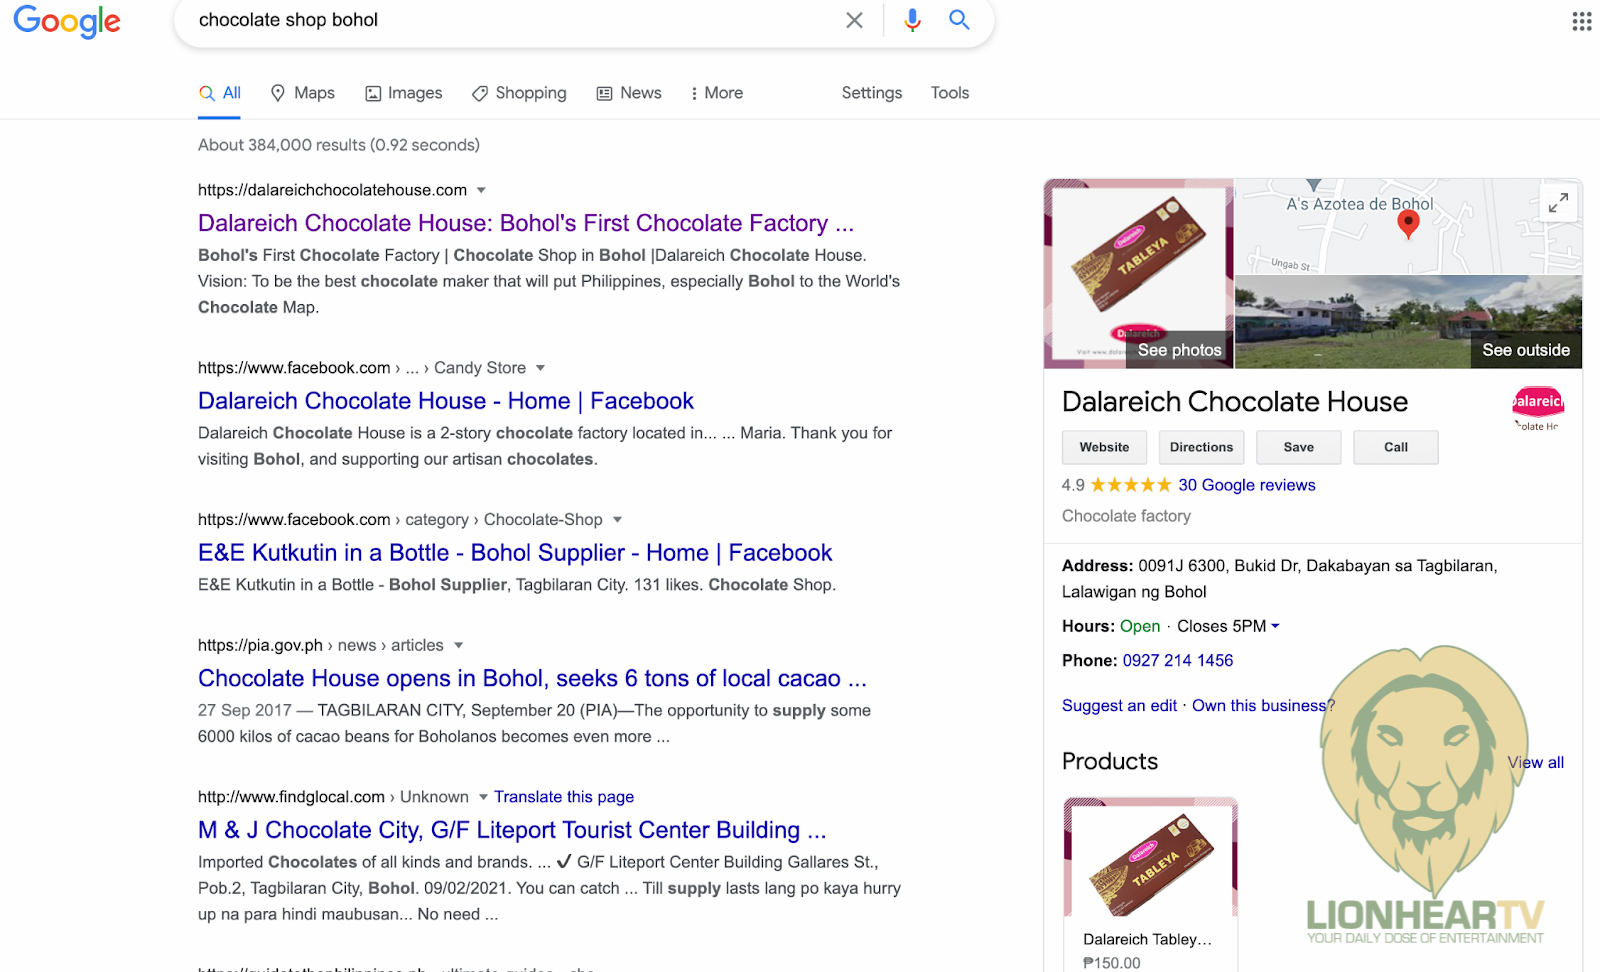
Task: Clear the search box text
Action: point(854,20)
